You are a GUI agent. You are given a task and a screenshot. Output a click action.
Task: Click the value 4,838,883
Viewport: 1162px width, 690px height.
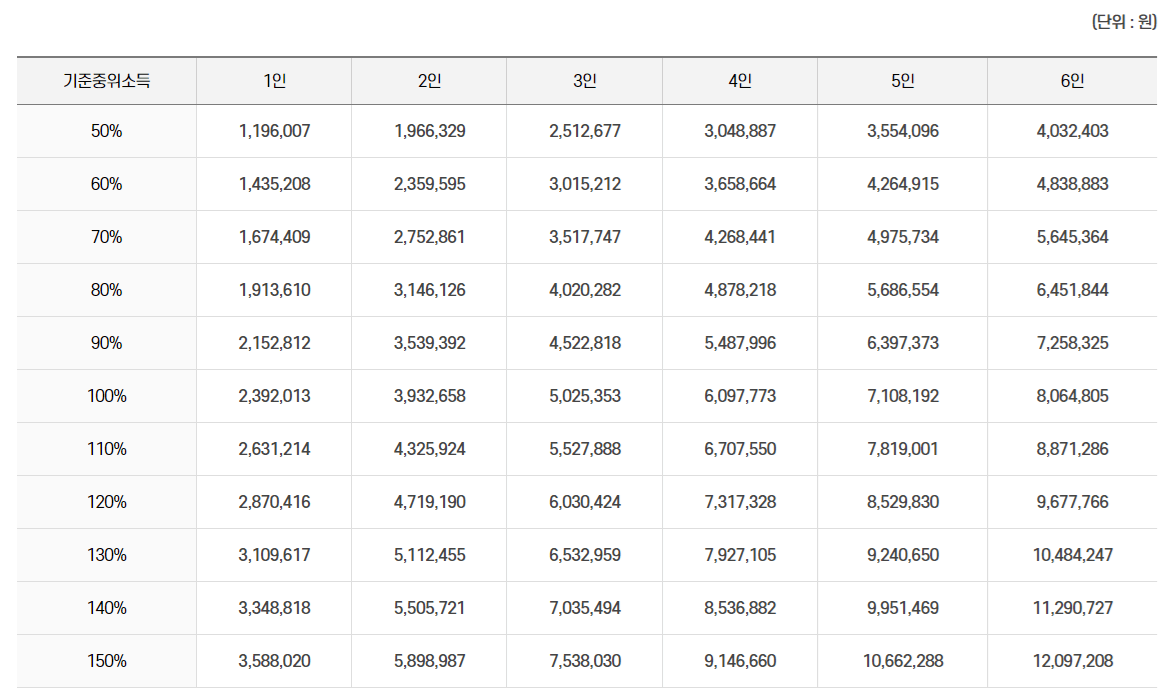point(1072,184)
